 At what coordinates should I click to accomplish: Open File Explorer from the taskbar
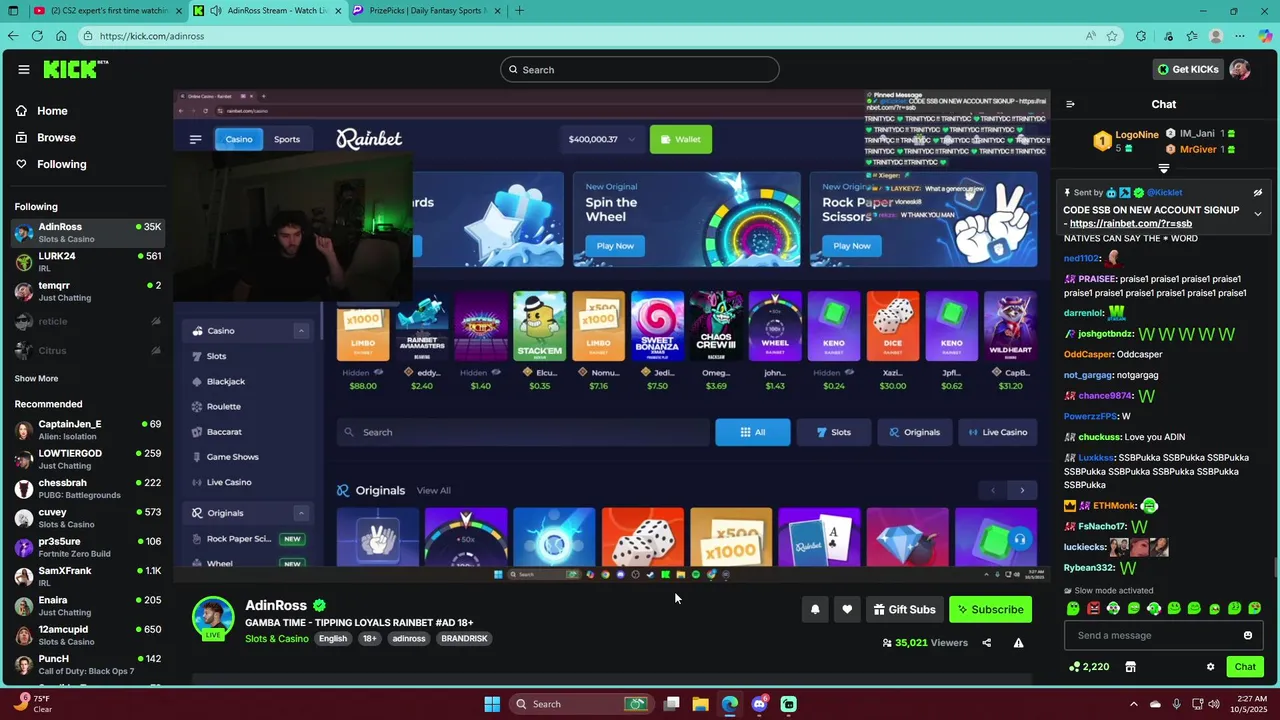[700, 704]
